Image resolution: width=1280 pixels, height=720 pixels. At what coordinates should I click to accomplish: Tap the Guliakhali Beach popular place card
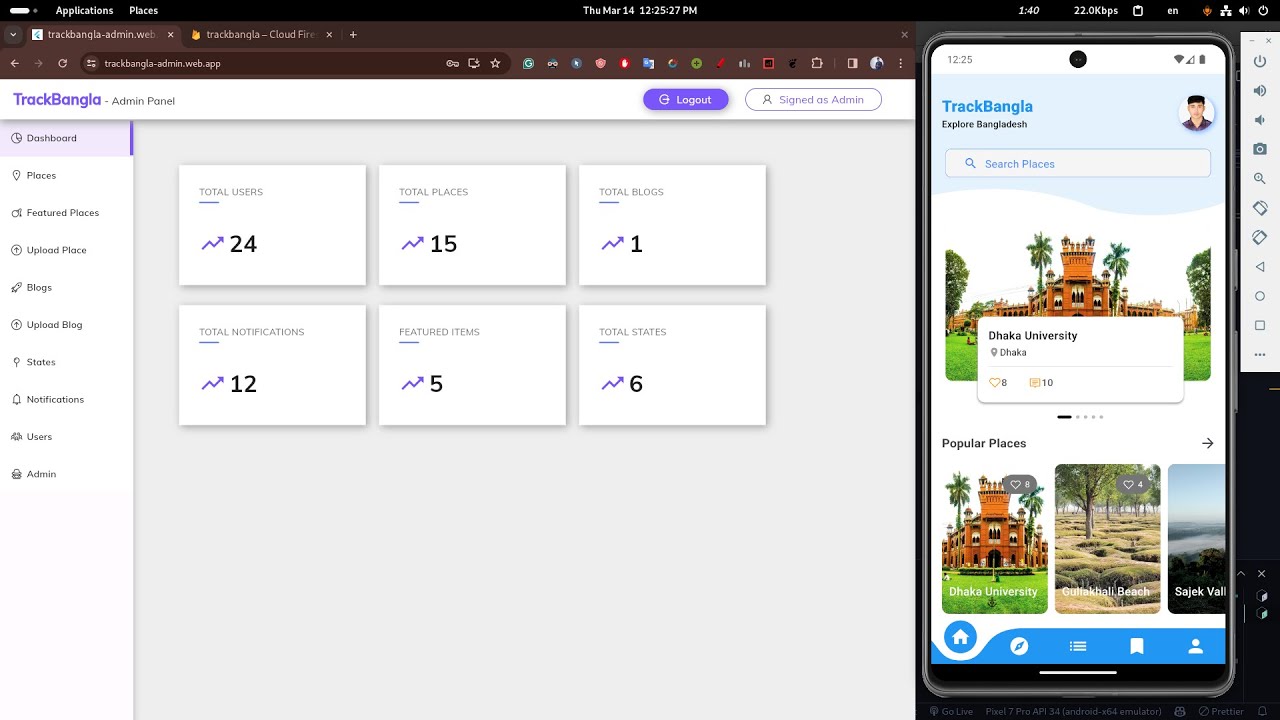(x=1108, y=539)
